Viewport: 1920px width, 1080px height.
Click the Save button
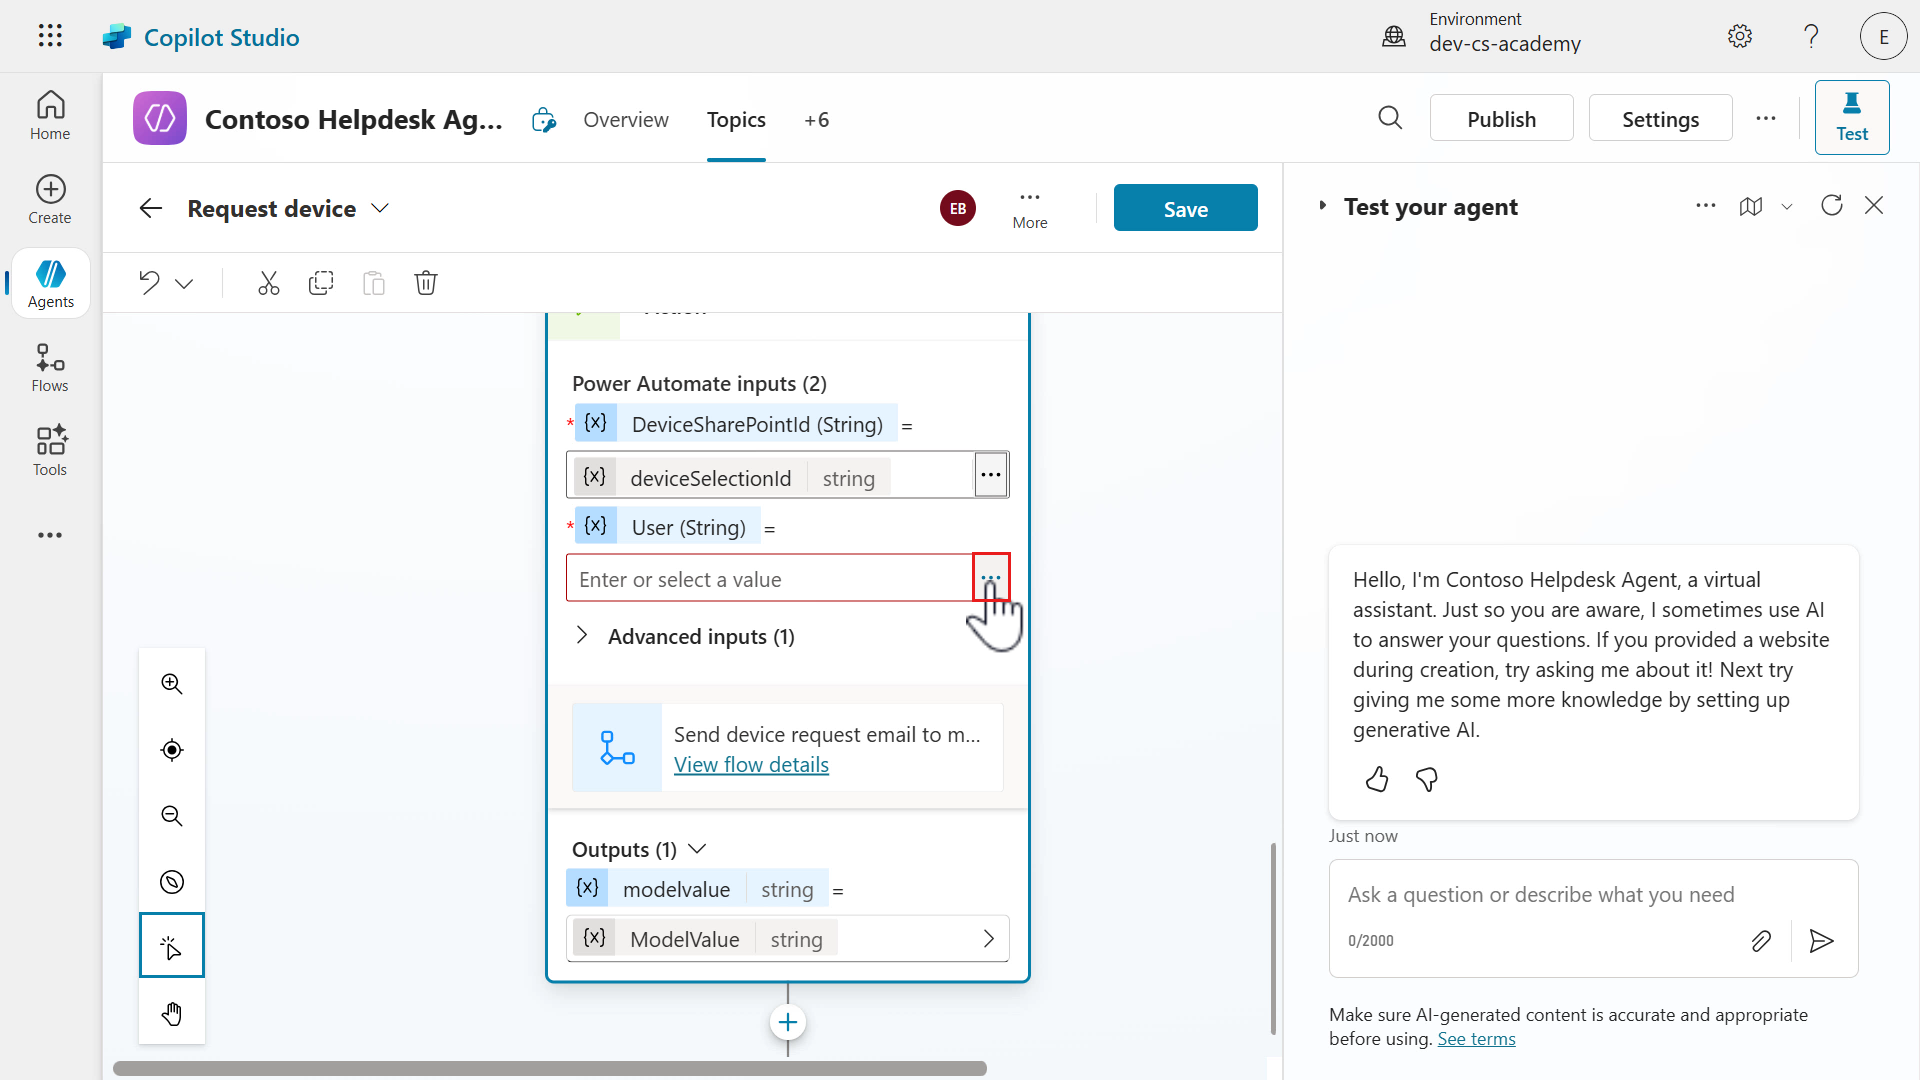click(1185, 208)
